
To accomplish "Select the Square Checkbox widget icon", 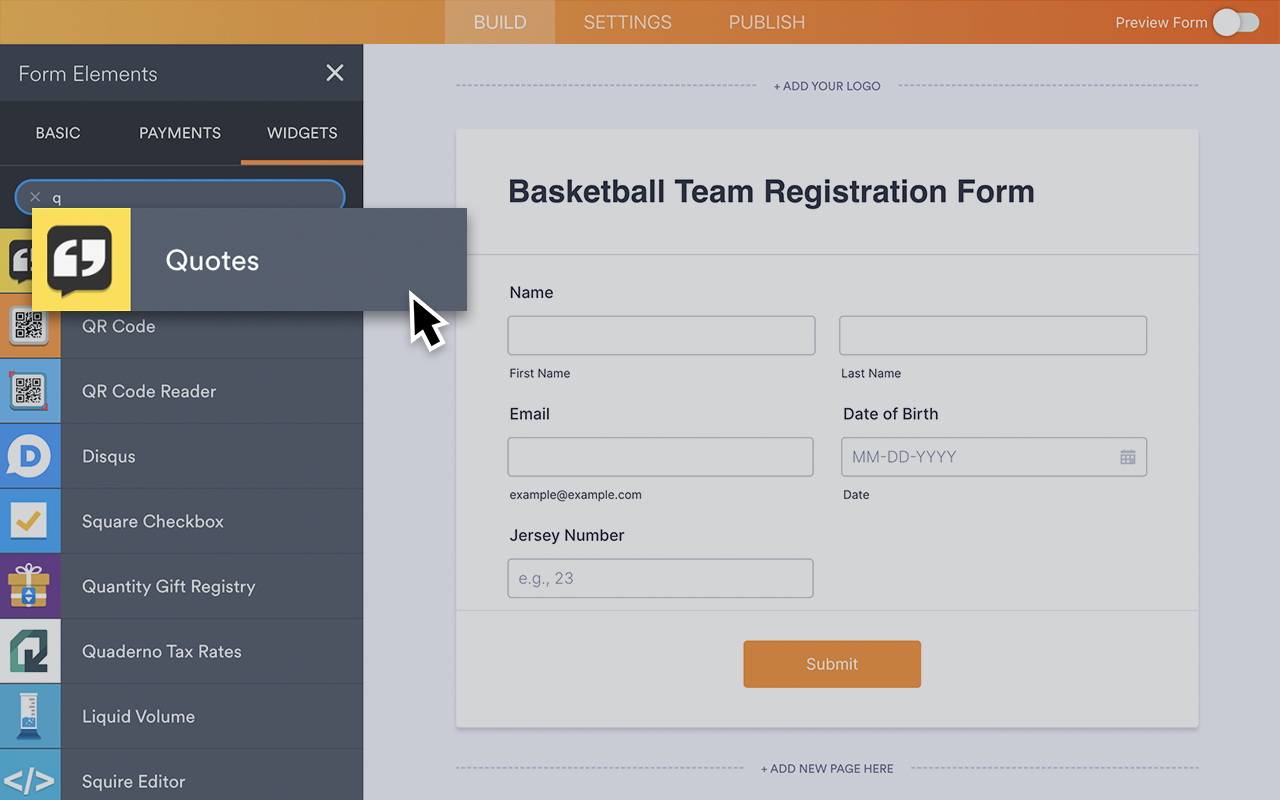I will (30, 521).
